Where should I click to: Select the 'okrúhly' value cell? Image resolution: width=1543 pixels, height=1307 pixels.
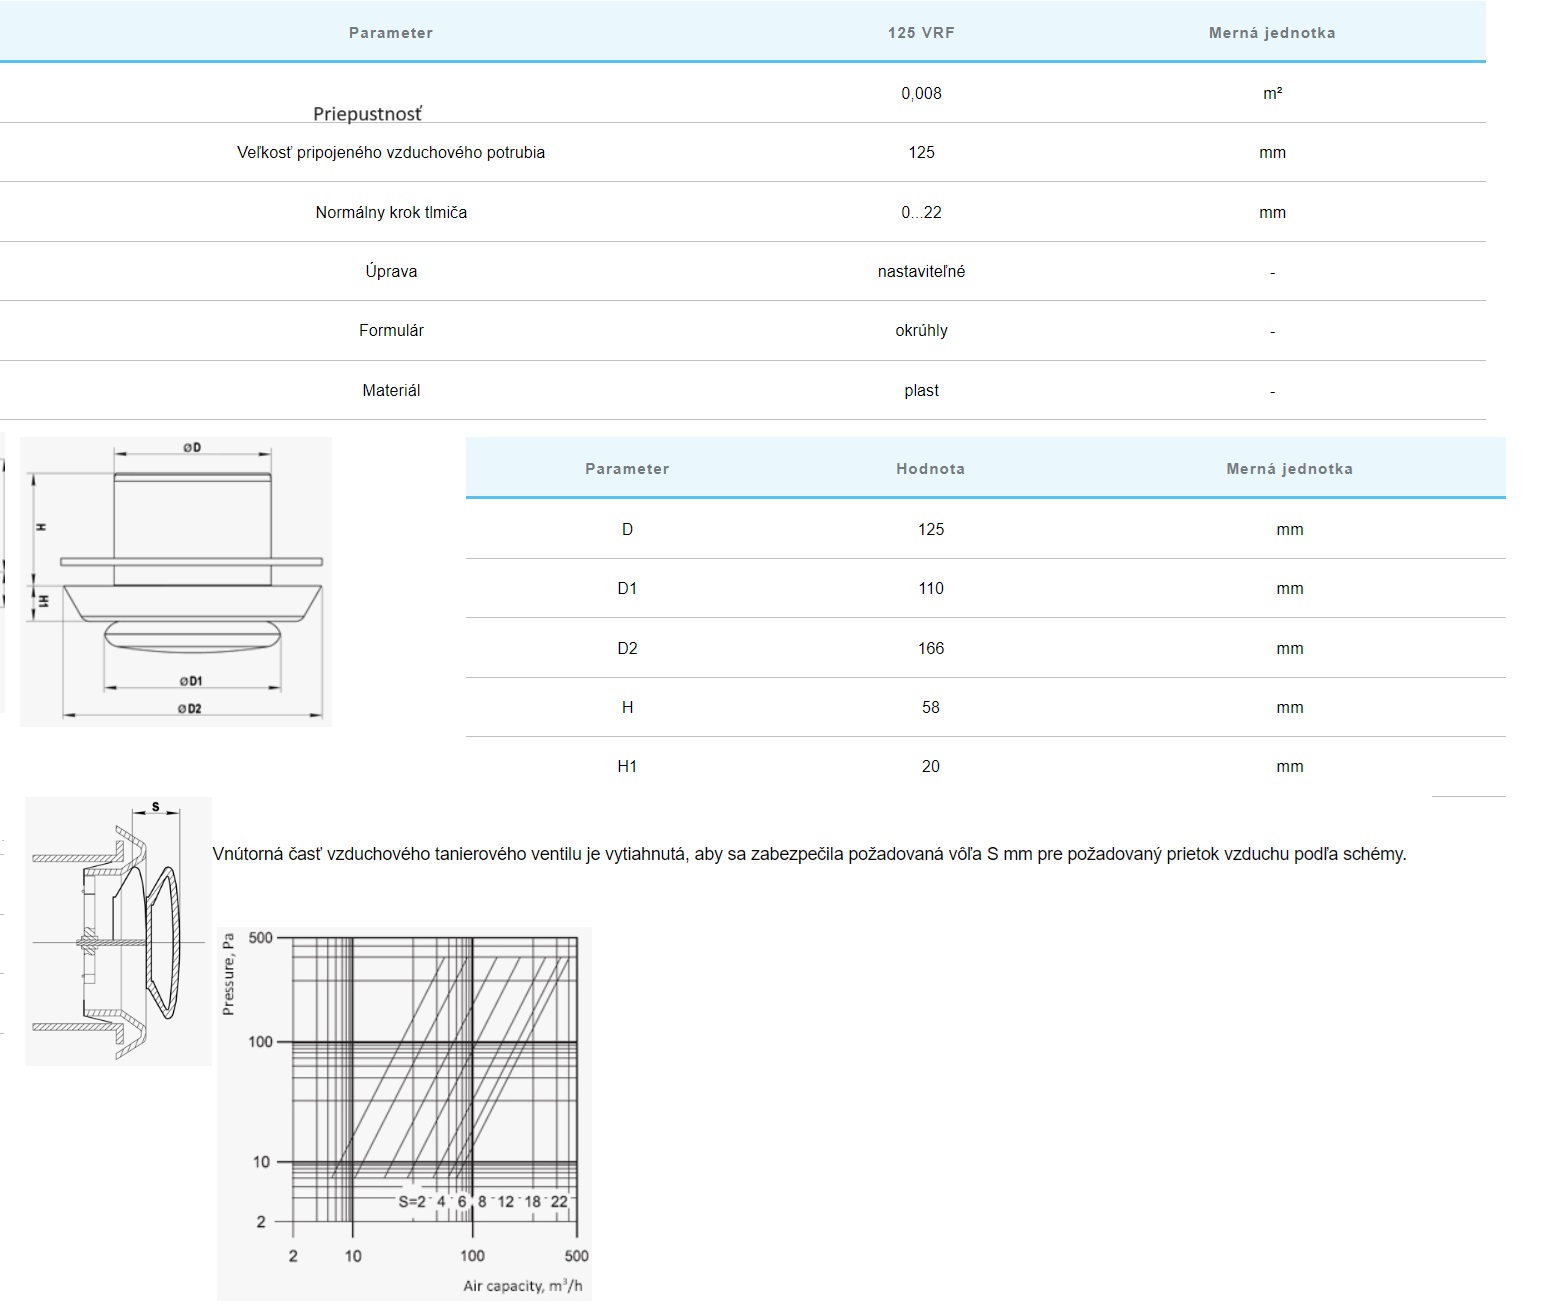921,330
